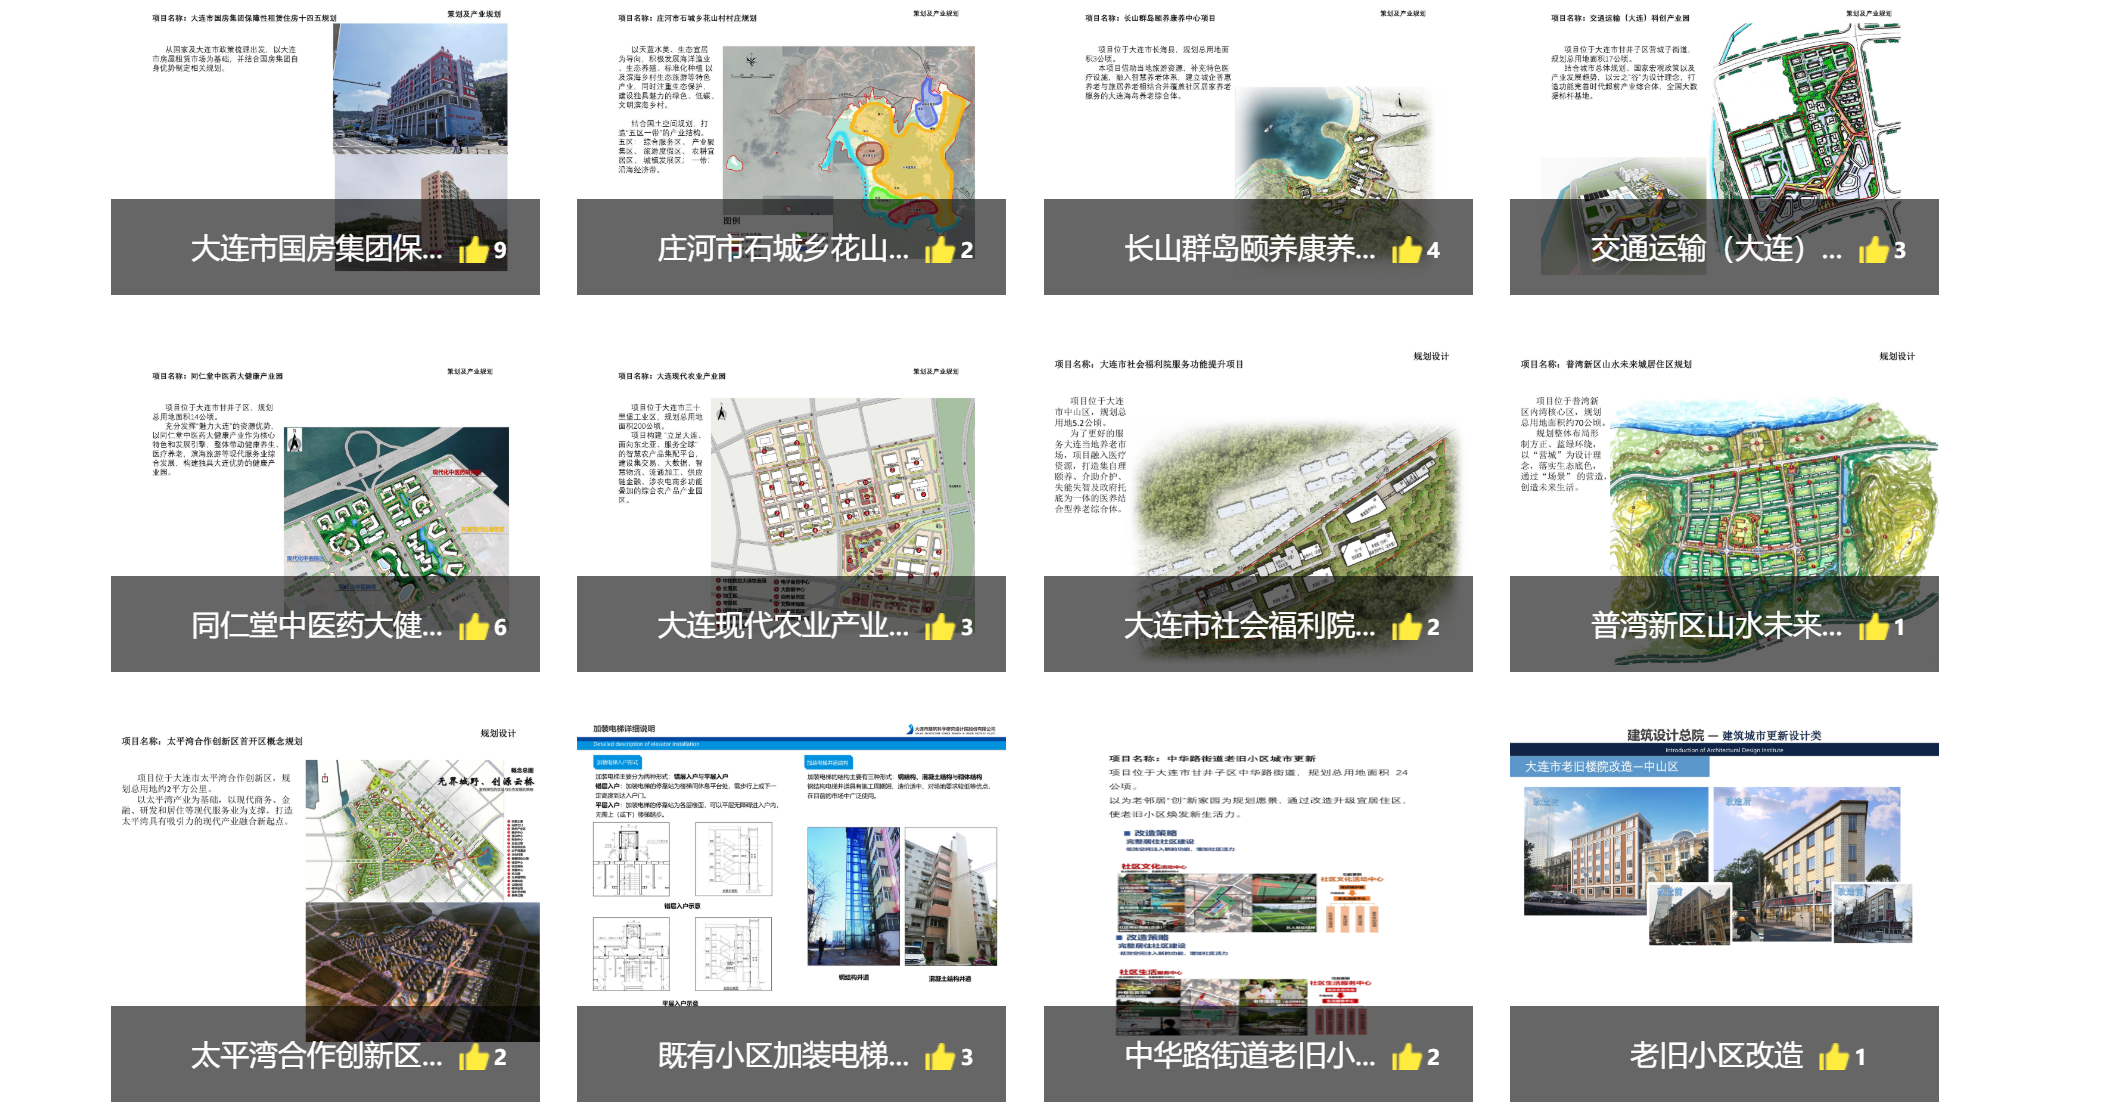Open the 同仁堂中医药 site plan thumbnail
Image resolution: width=2118 pixels, height=1114 pixels.
(x=396, y=500)
